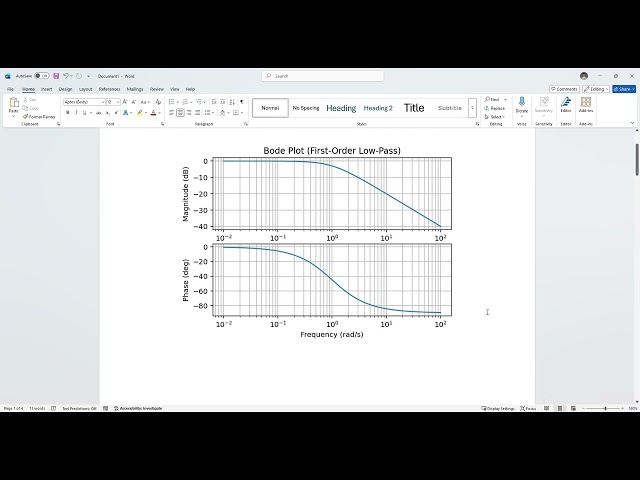
Task: Switch to Print Layout view in status bar
Action: click(x=560, y=408)
